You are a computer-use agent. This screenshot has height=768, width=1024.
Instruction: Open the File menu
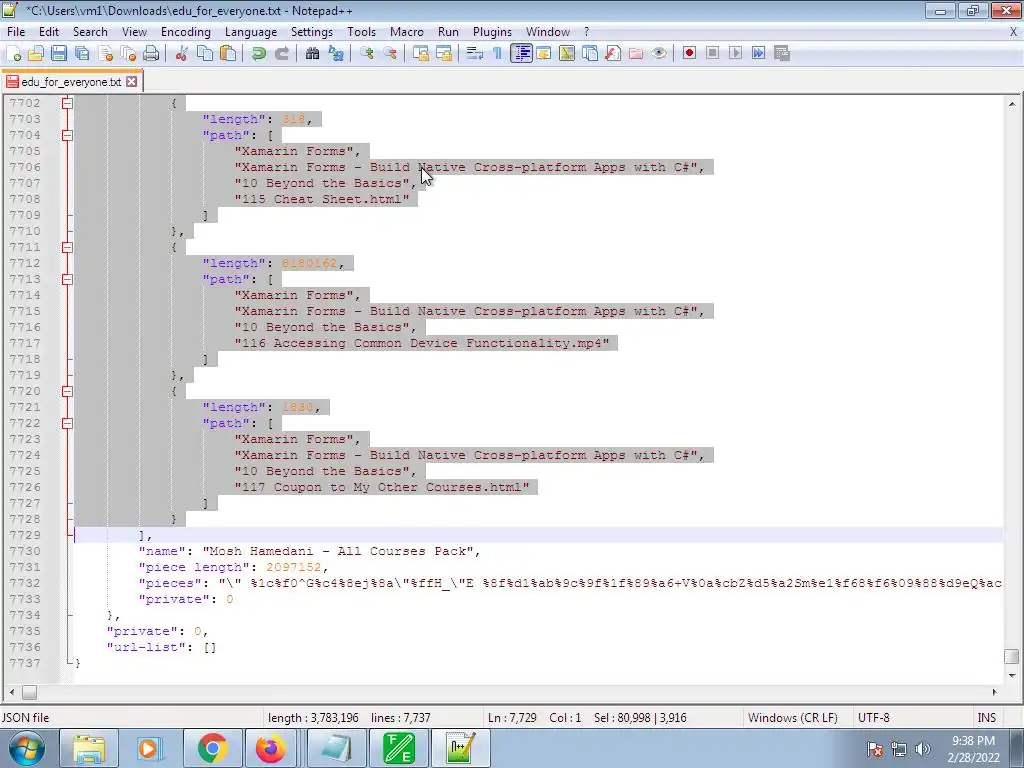tap(16, 32)
